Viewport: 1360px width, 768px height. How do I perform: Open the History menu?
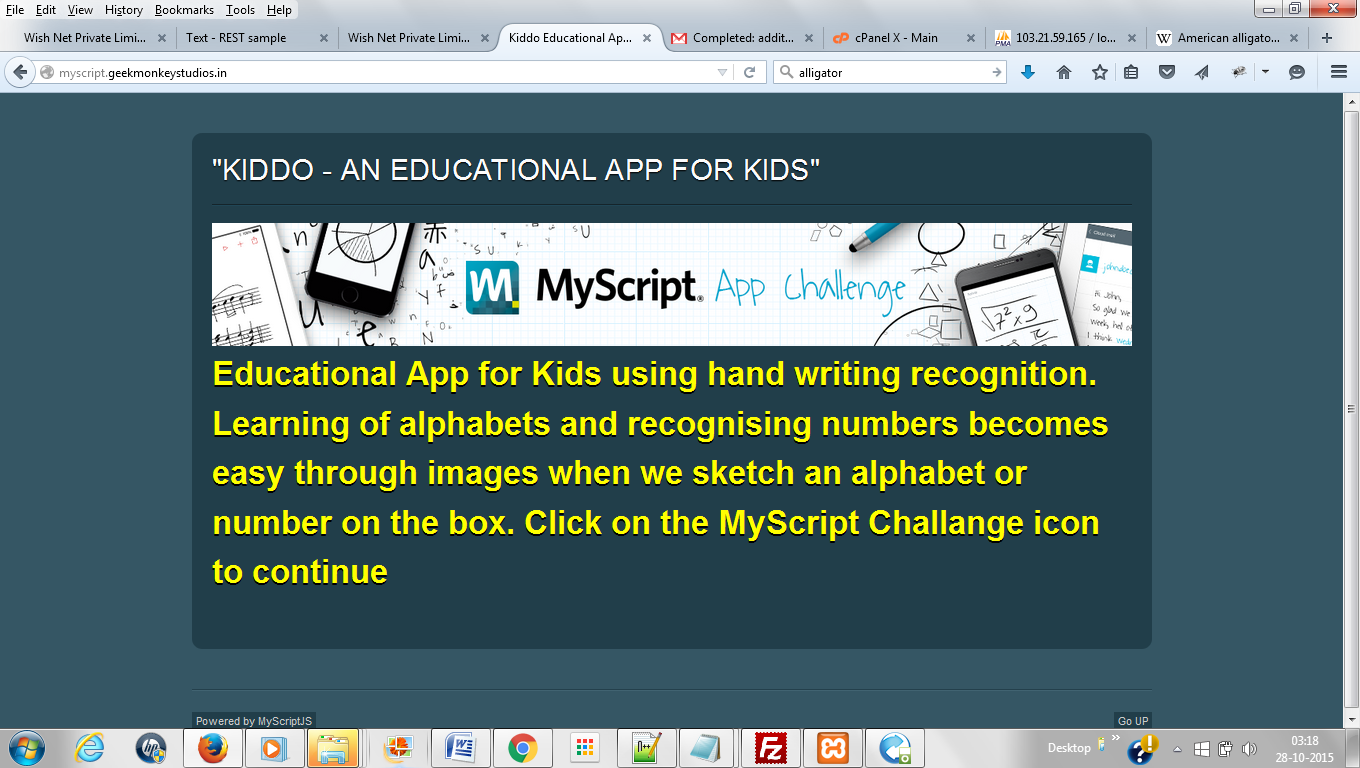pos(124,10)
